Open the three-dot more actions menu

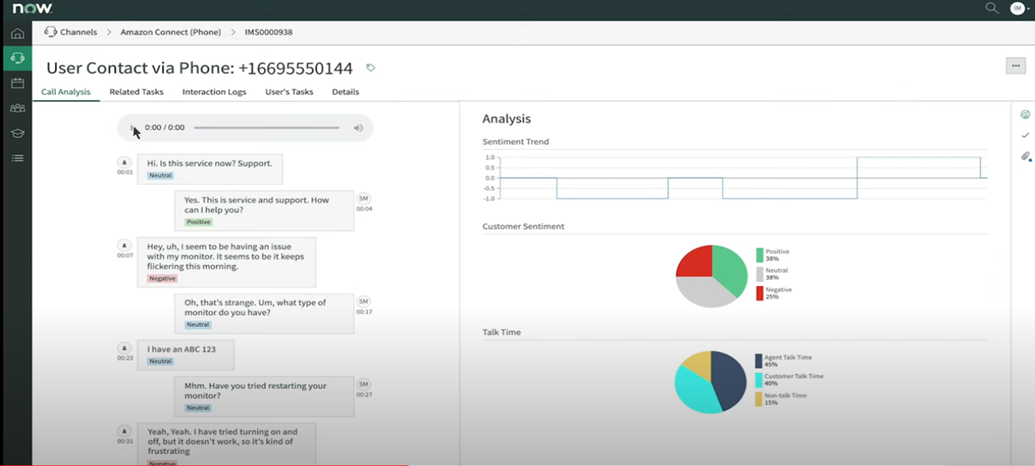[x=1015, y=66]
